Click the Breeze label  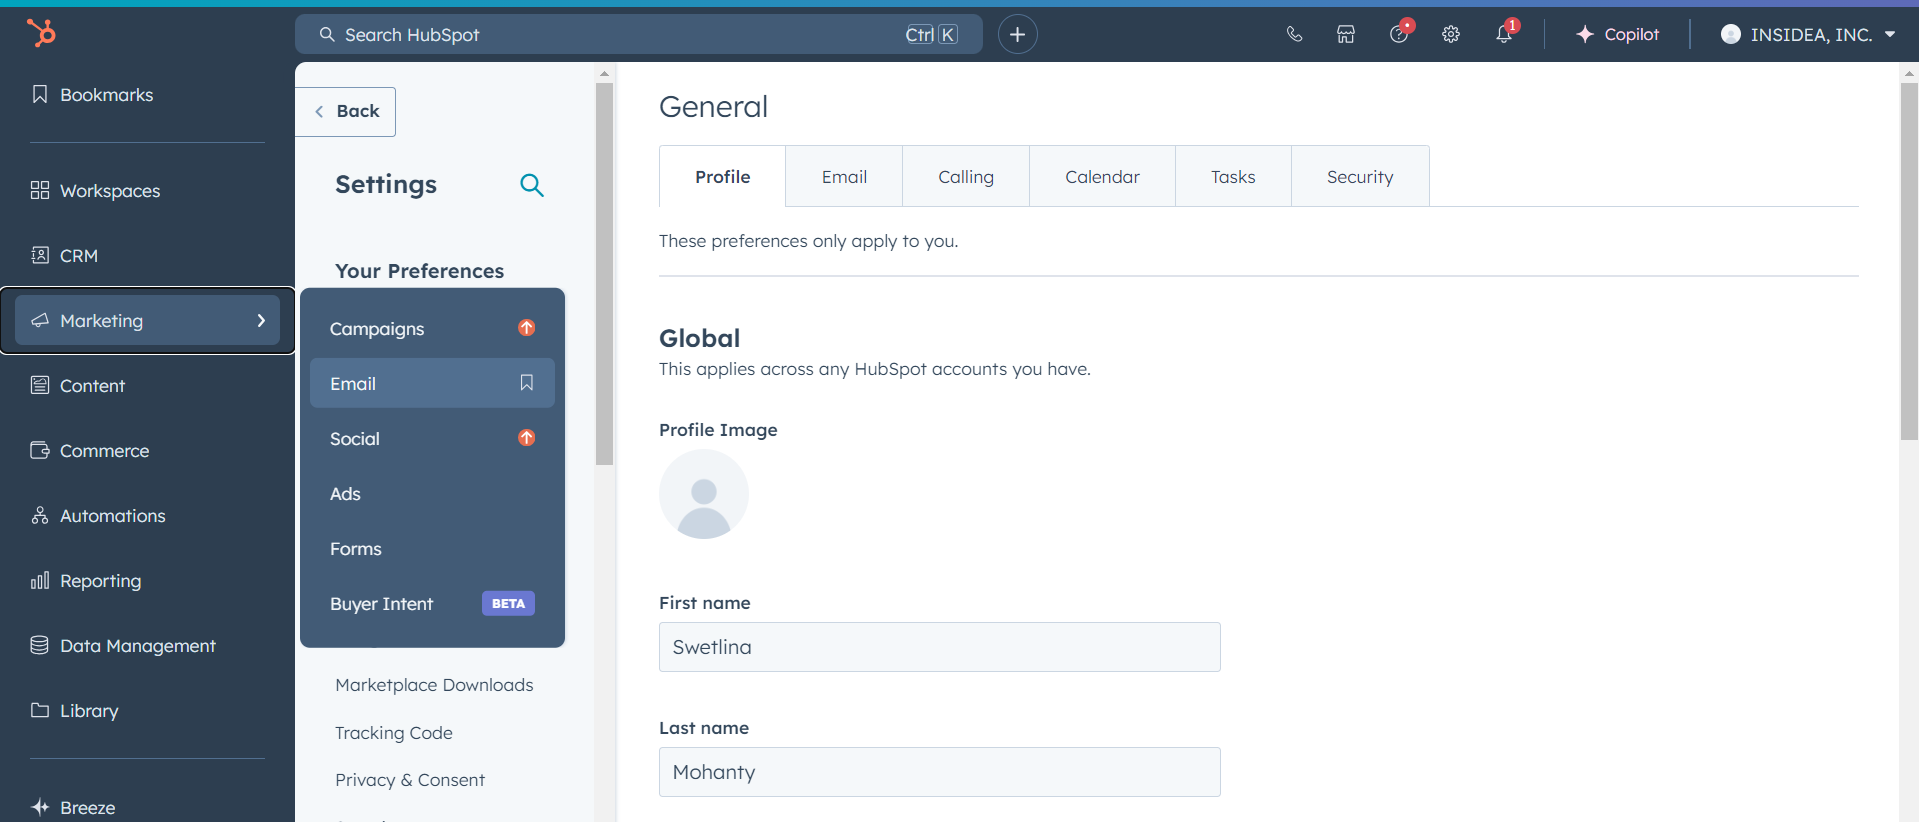87,808
